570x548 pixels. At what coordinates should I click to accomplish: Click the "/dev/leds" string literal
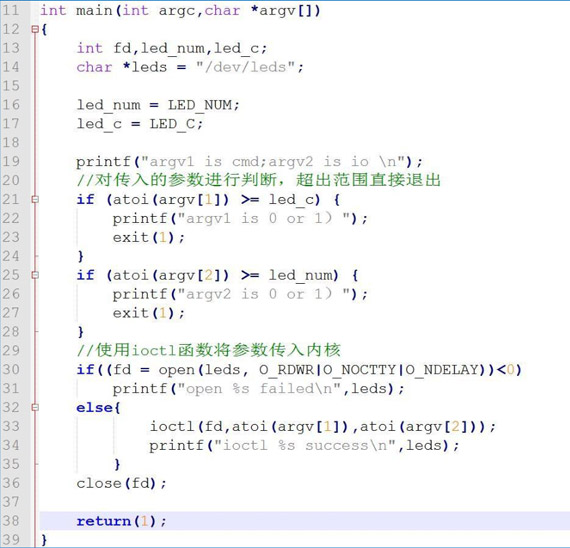(x=245, y=67)
